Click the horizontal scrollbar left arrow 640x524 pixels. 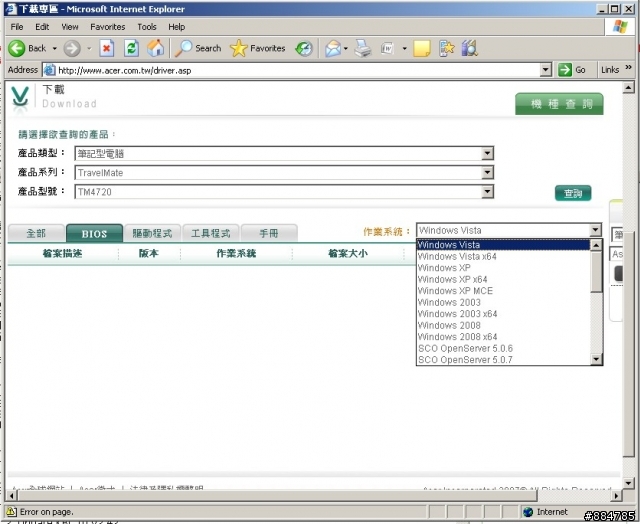12,496
